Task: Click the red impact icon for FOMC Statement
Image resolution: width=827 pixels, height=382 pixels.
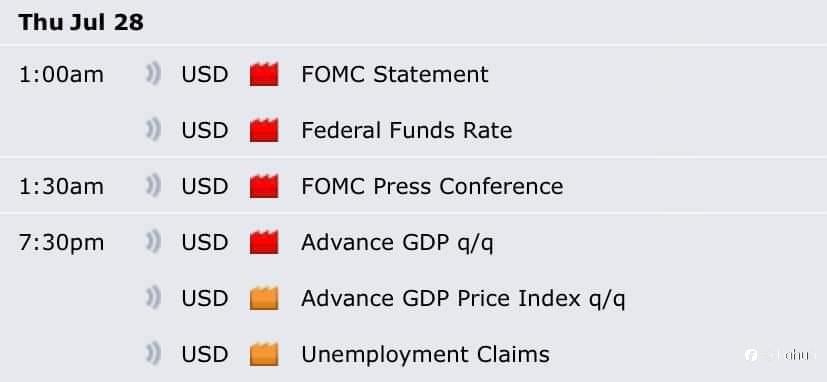Action: click(x=264, y=74)
